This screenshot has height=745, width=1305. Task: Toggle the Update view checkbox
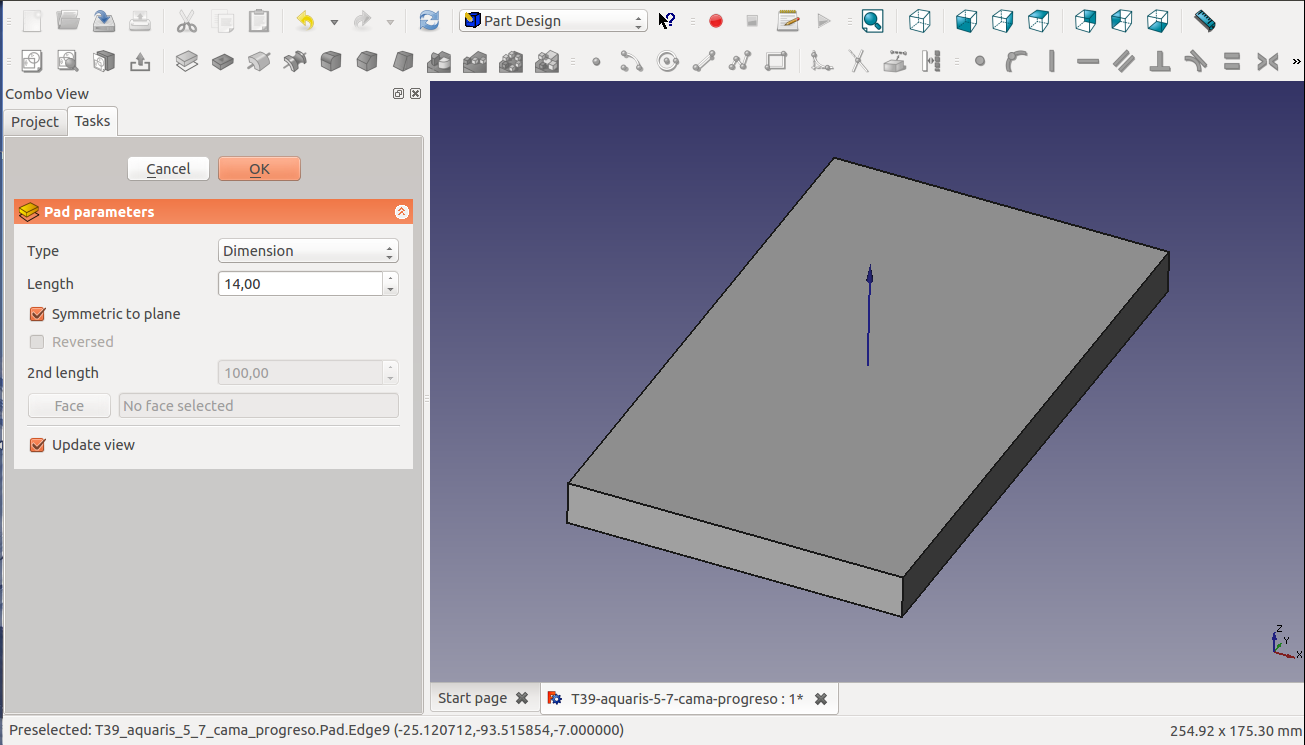pos(38,445)
